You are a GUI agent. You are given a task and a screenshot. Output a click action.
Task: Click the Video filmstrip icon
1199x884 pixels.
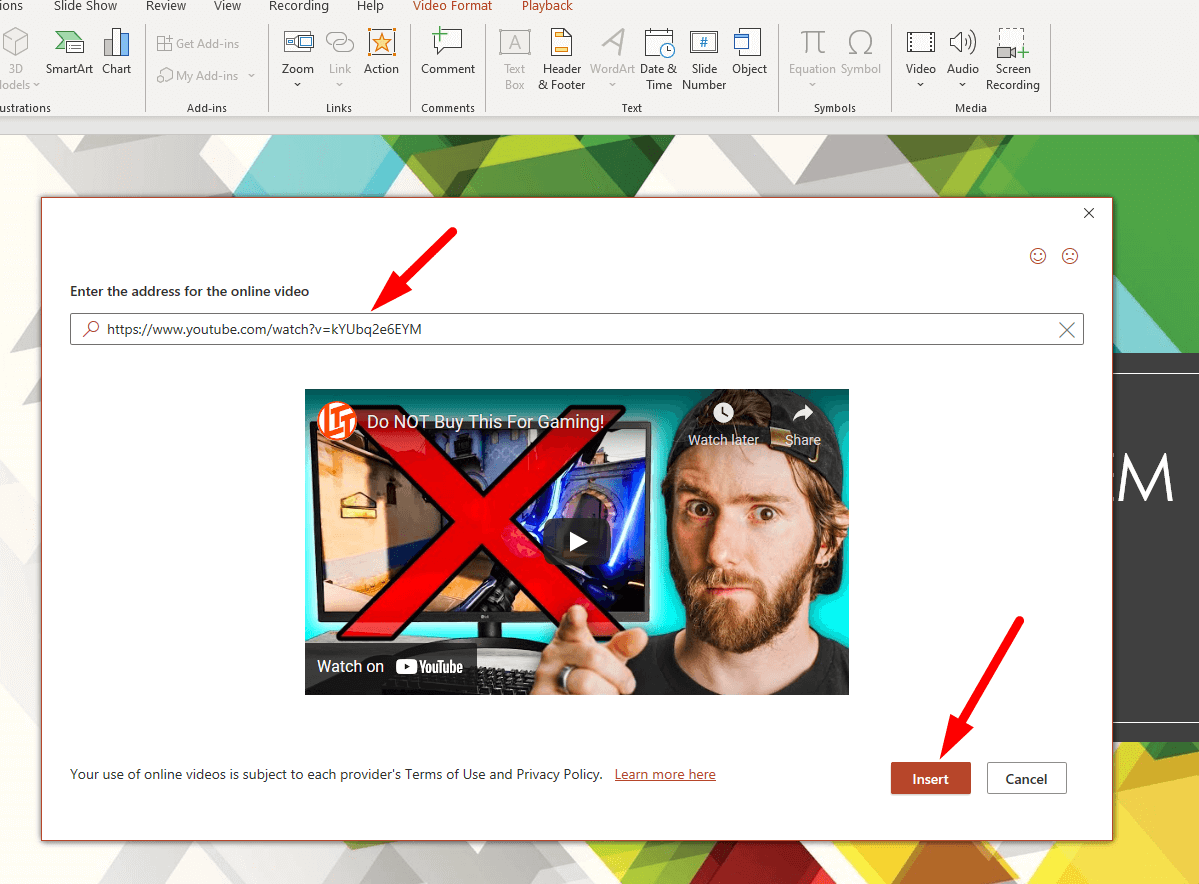pyautogui.click(x=920, y=42)
